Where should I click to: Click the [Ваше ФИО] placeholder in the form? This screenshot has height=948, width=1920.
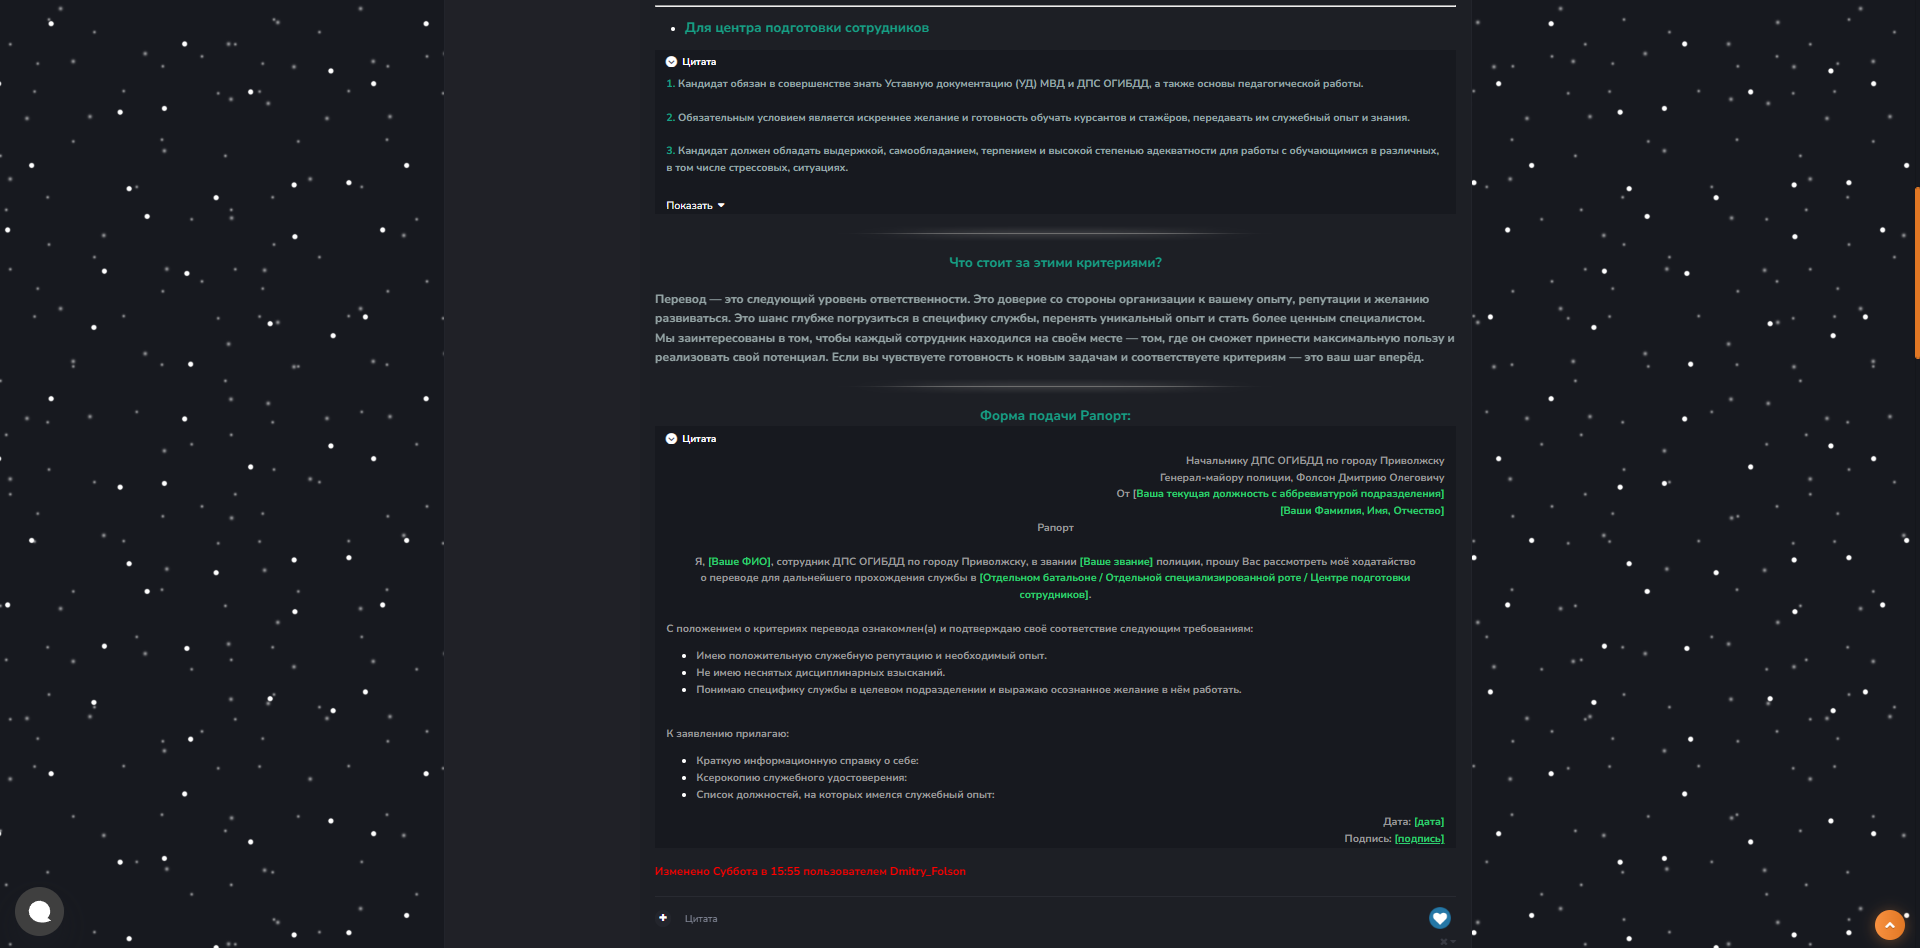click(739, 562)
